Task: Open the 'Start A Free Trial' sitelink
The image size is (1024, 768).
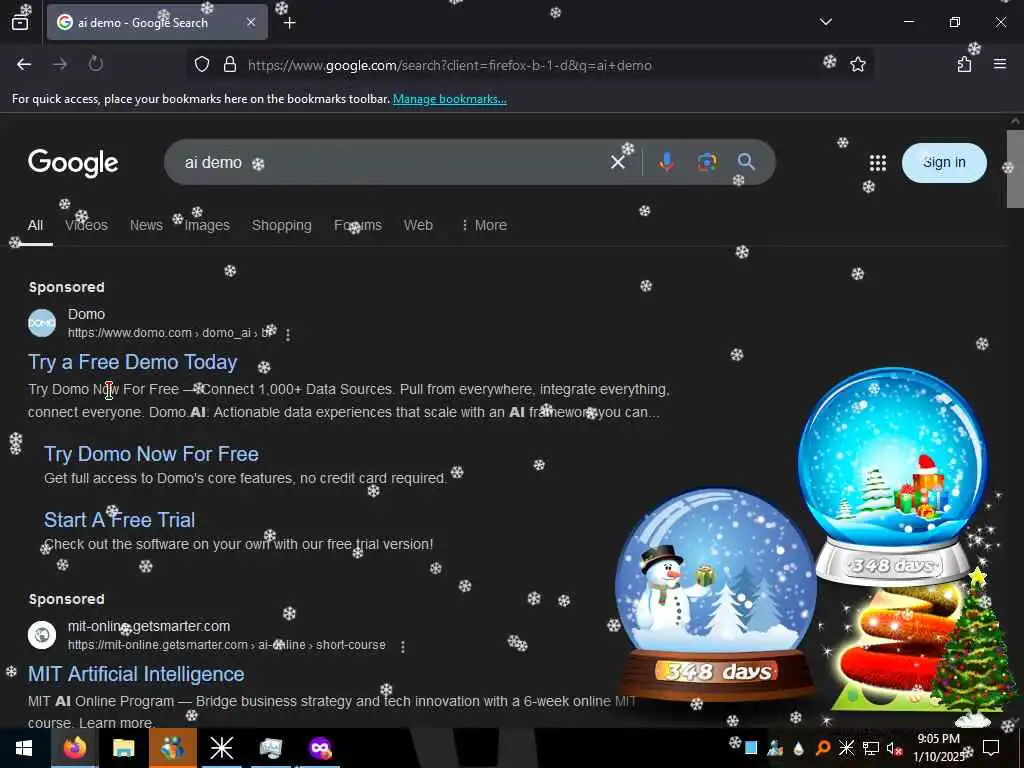Action: pos(120,520)
